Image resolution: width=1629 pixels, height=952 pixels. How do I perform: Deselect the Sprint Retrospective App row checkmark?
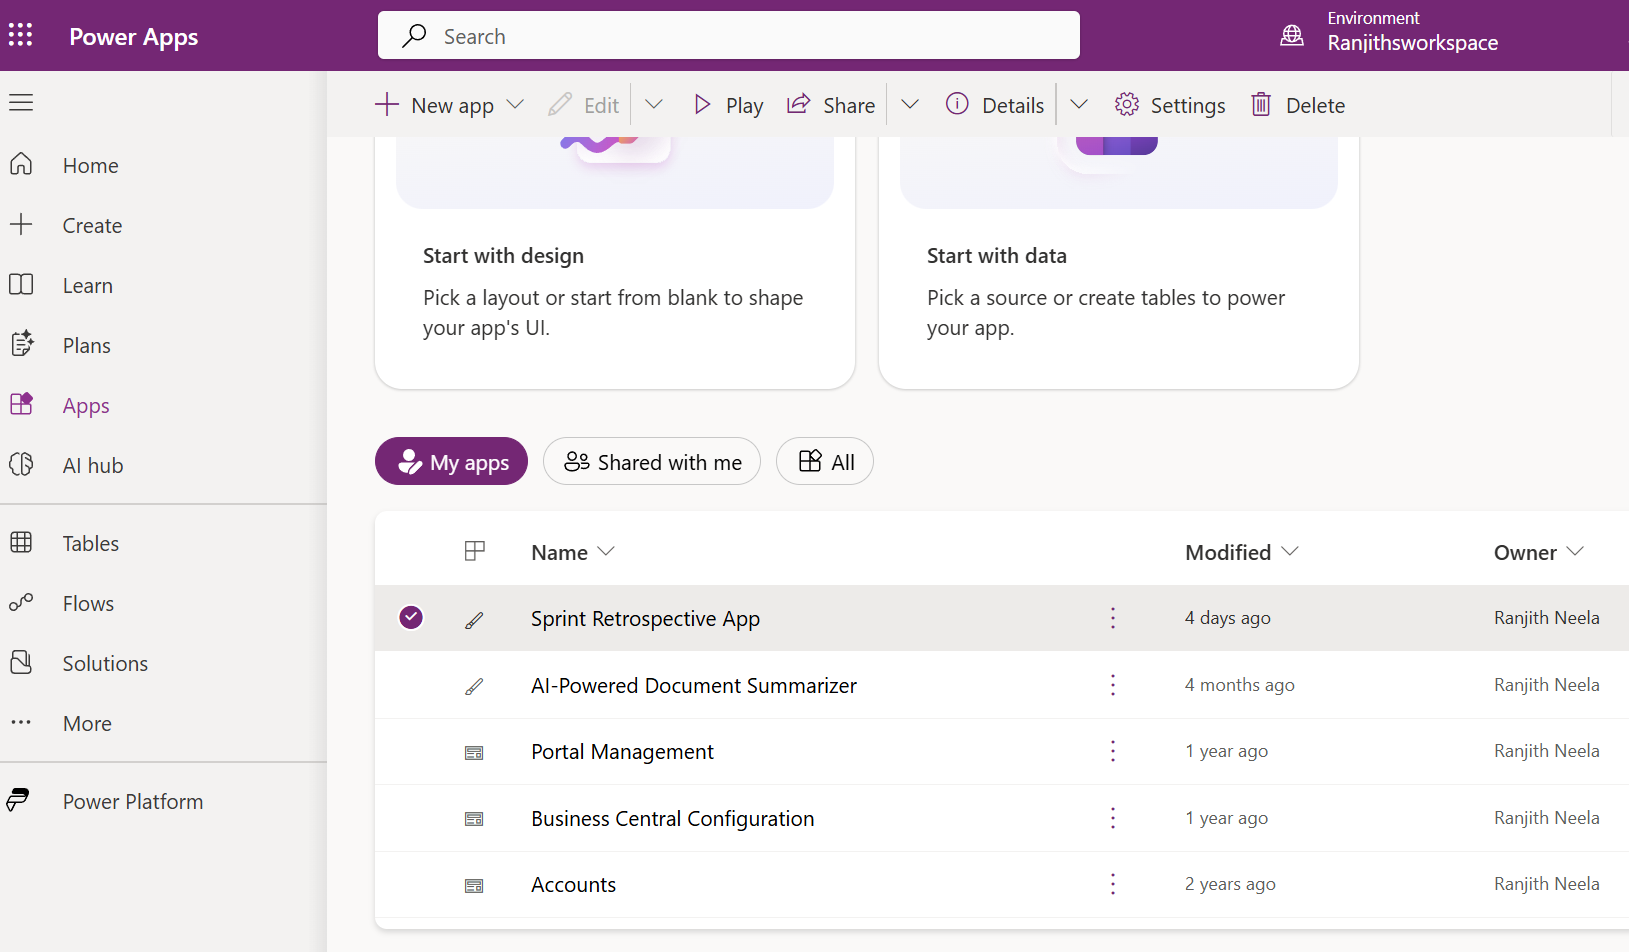[x=410, y=617]
